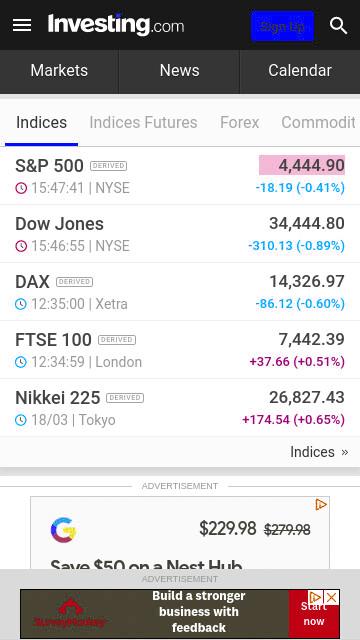The image size is (360, 640).
Task: Click the Google logo in the ad
Action: point(64,530)
